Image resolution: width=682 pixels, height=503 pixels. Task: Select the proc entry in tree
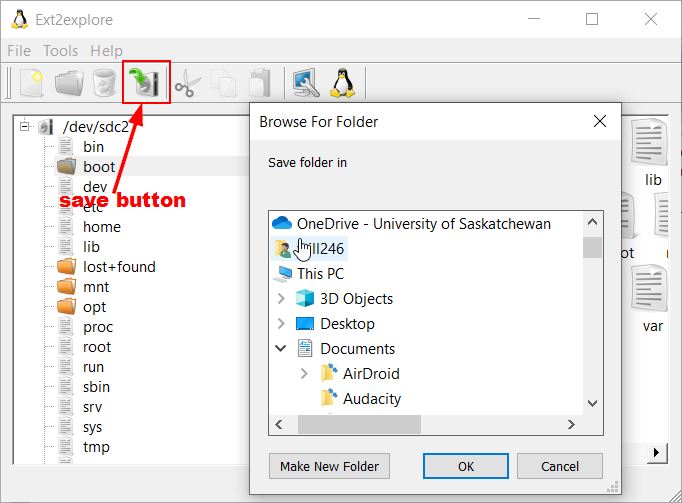click(98, 327)
